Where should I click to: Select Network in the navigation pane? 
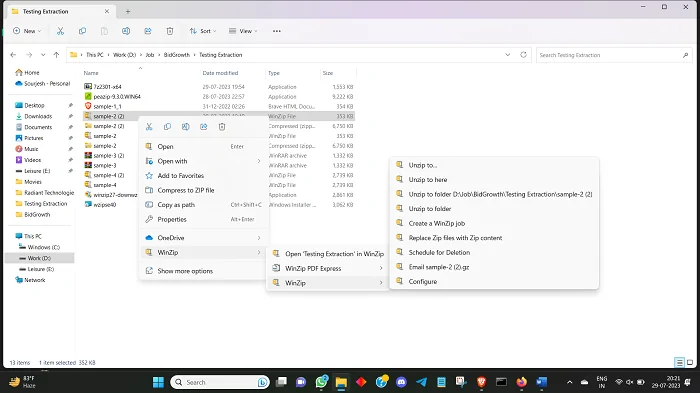pyautogui.click(x=34, y=280)
